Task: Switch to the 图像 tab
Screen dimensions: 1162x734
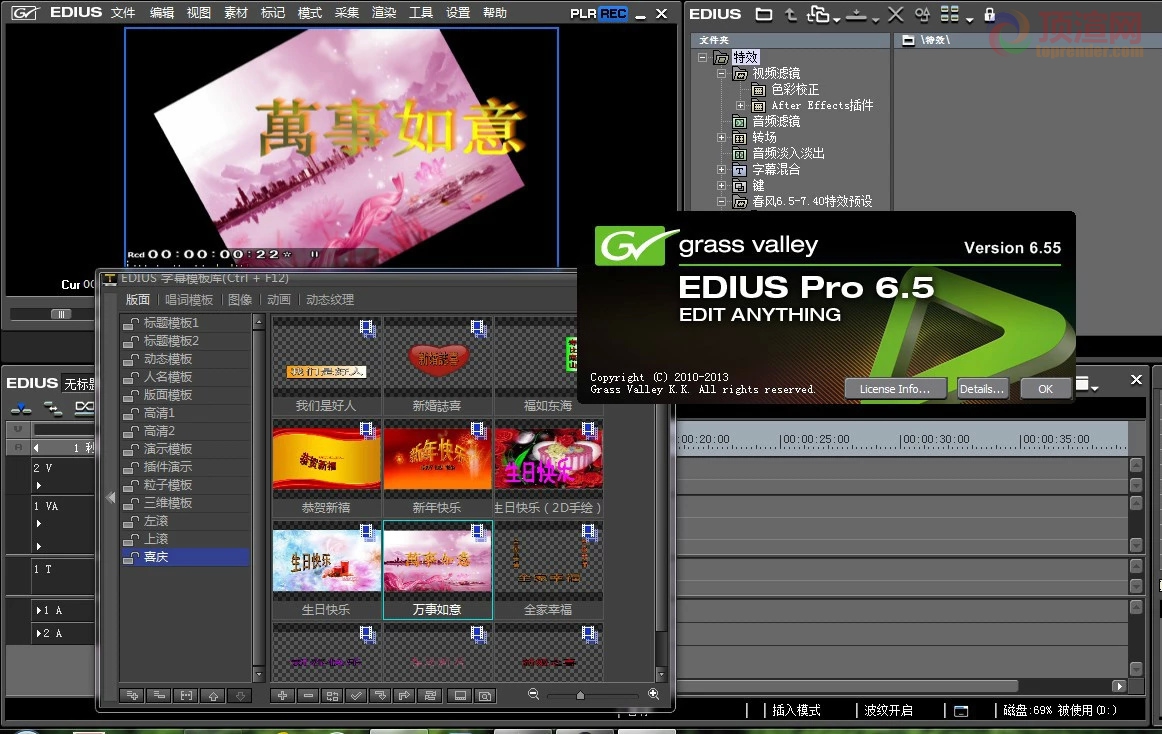Action: pos(240,300)
